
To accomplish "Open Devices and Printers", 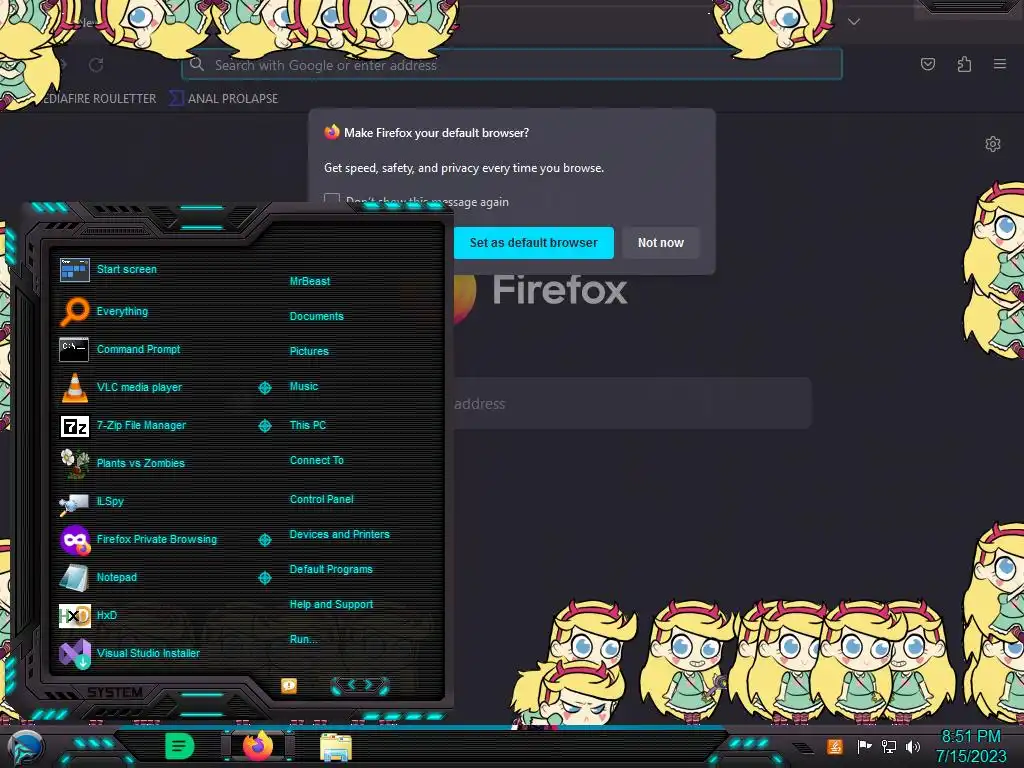I will 339,534.
